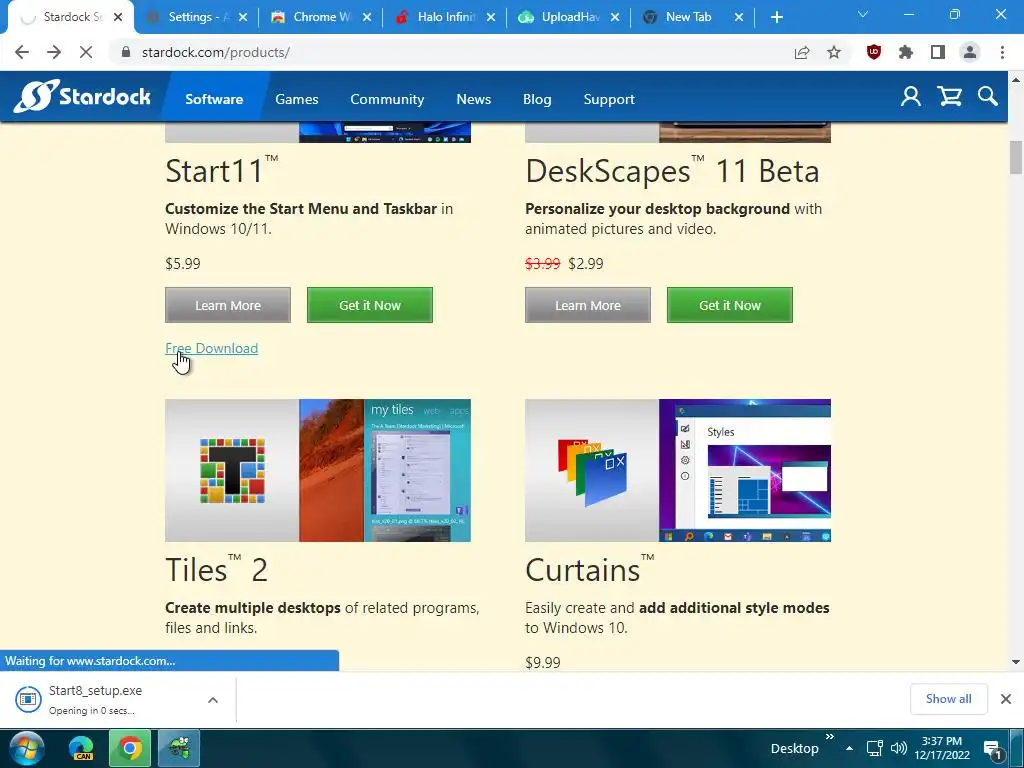The image size is (1024, 768).
Task: Click the clock showing 3:37 PM
Action: pos(942,748)
